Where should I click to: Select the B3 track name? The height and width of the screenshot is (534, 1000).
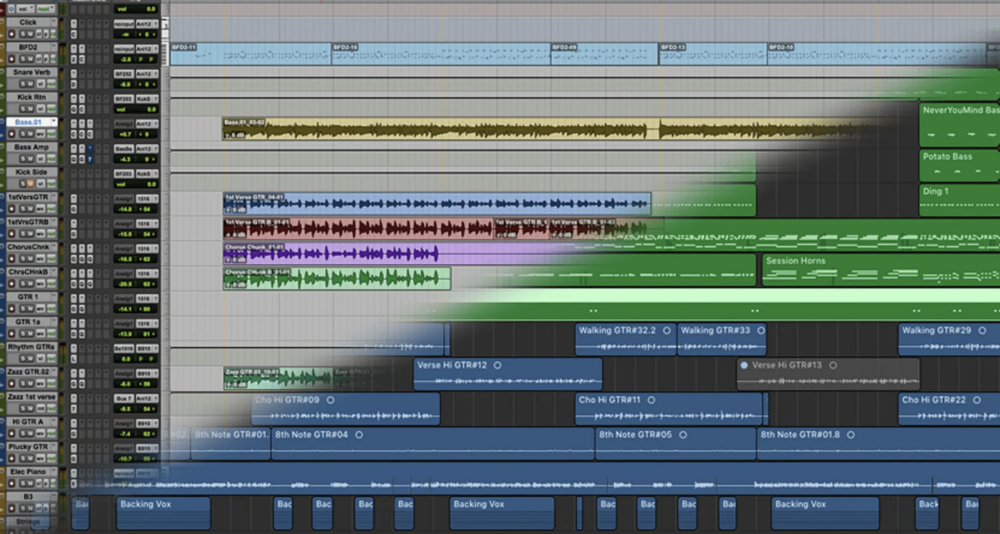(x=27, y=496)
